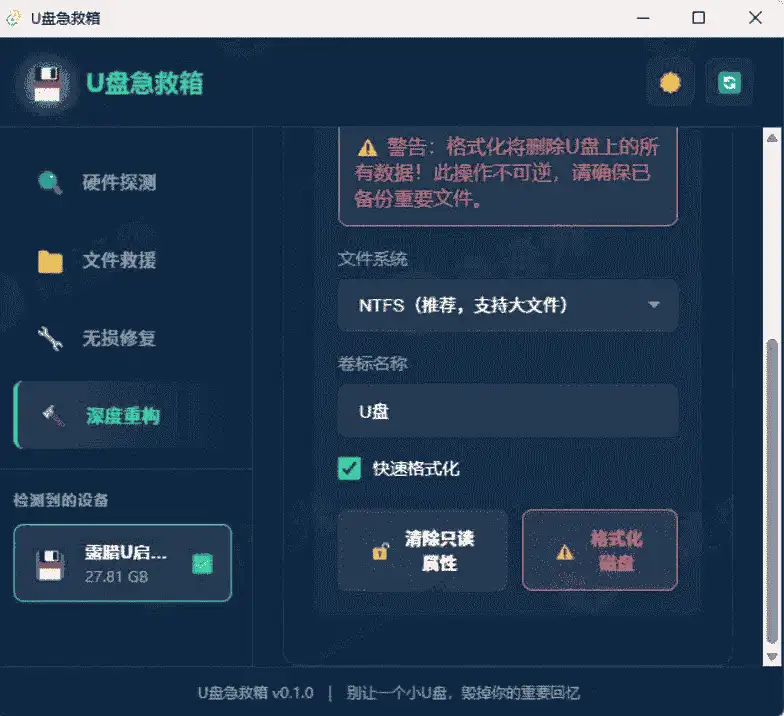The width and height of the screenshot is (784, 716).
Task: Click the dropdown arrow in file system box
Action: click(654, 304)
